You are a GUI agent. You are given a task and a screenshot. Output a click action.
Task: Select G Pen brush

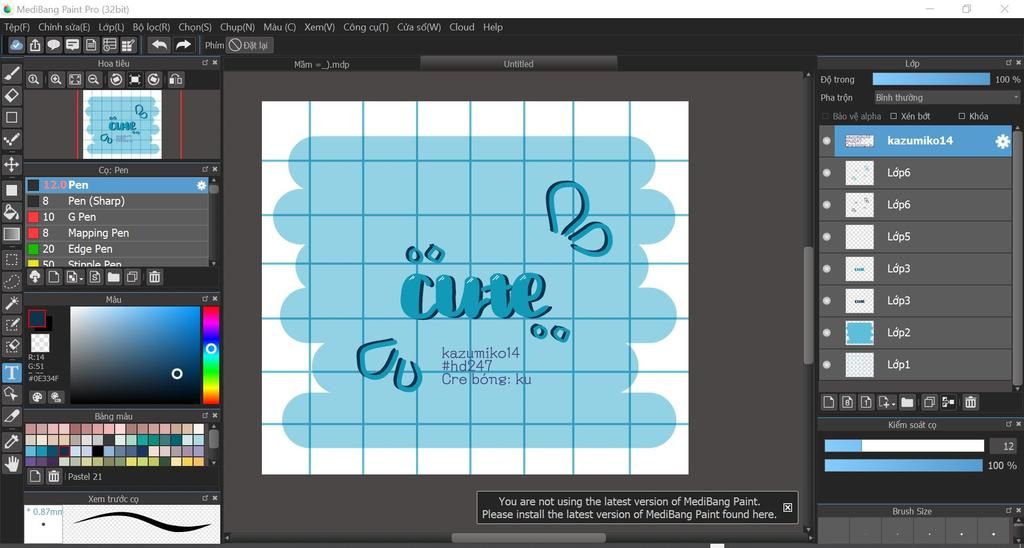pyautogui.click(x=117, y=217)
